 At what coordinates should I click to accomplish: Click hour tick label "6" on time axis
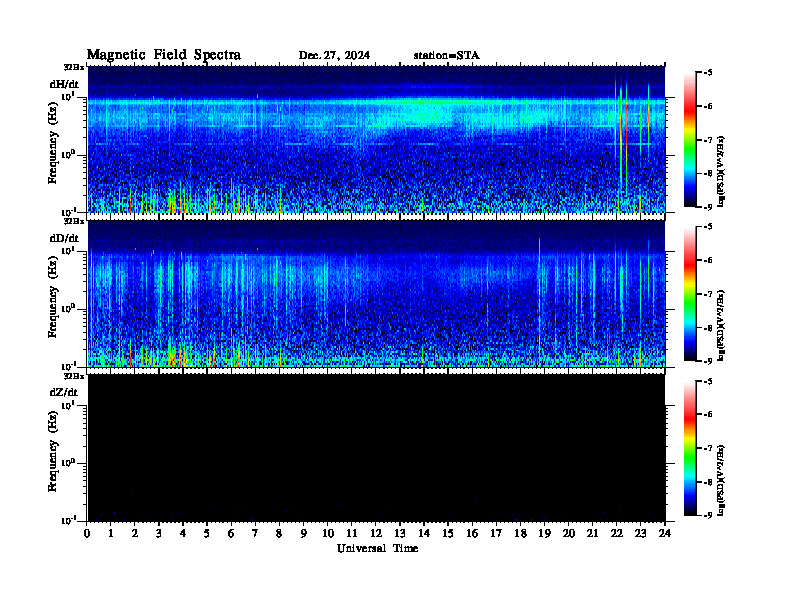(x=231, y=533)
